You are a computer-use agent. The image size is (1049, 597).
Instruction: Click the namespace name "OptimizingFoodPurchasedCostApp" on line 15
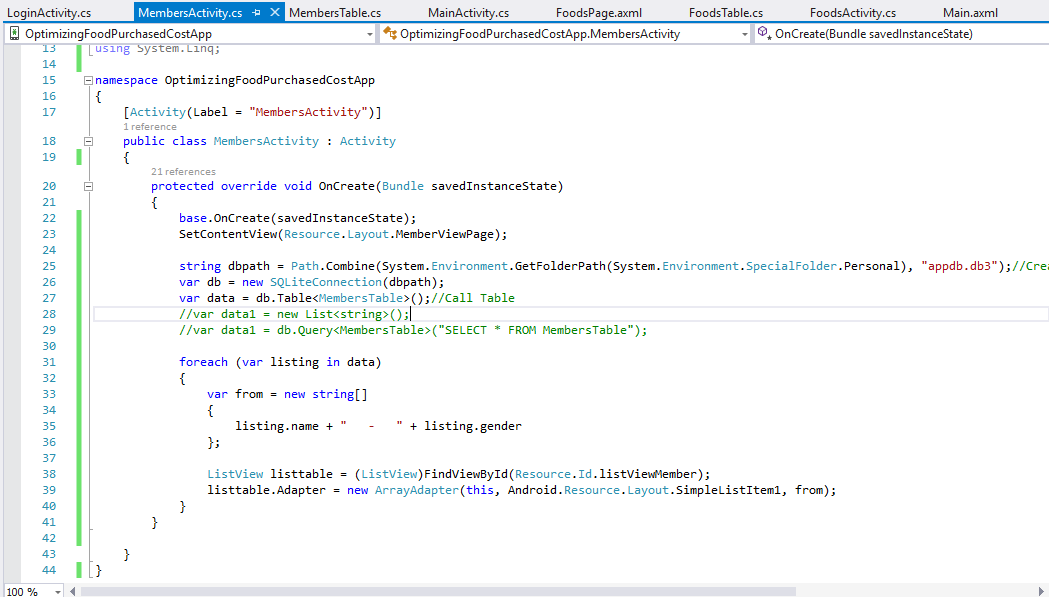click(x=270, y=80)
